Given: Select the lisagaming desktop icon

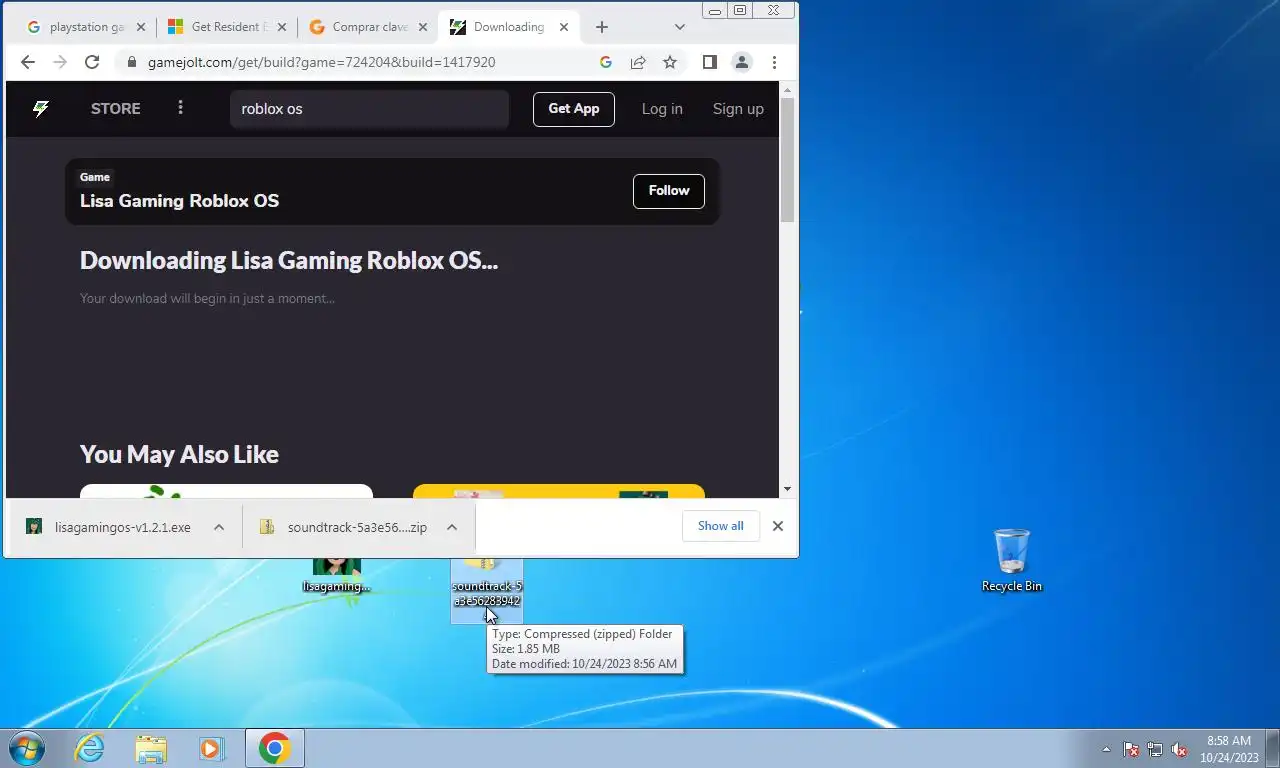Looking at the screenshot, I should pyautogui.click(x=336, y=576).
